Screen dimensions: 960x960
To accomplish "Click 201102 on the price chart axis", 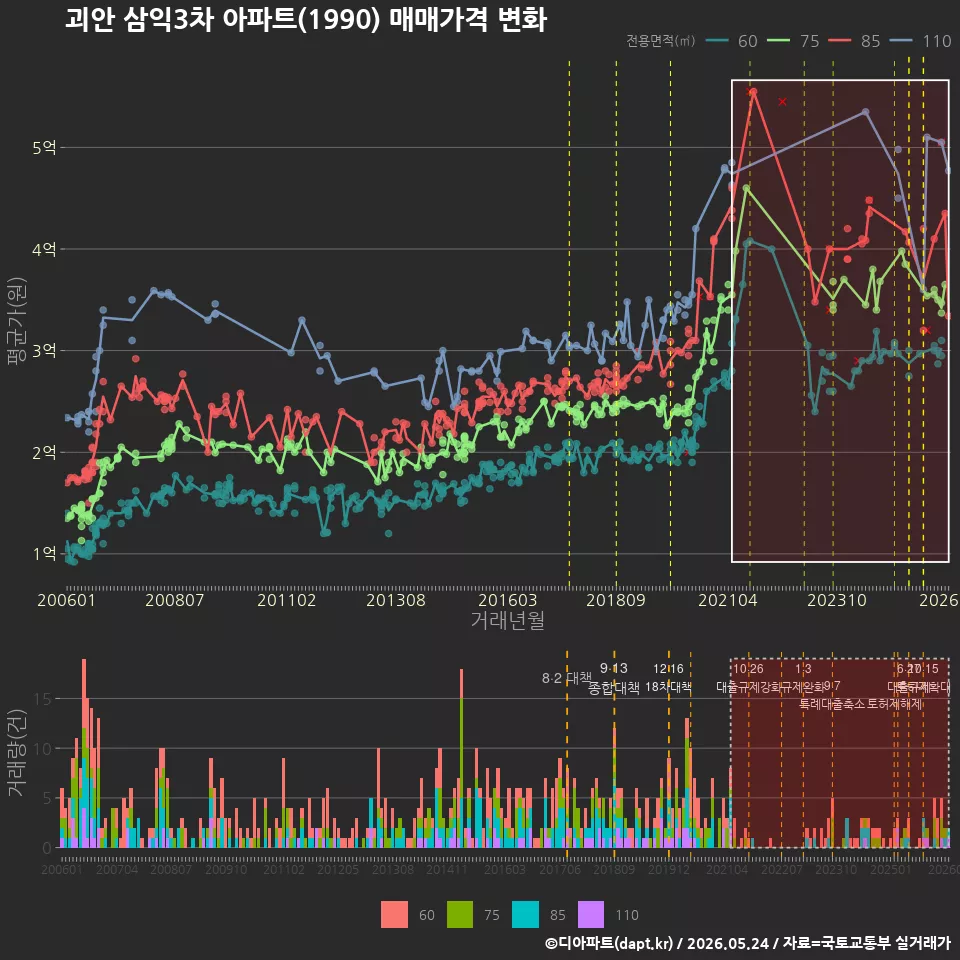I will coord(287,600).
